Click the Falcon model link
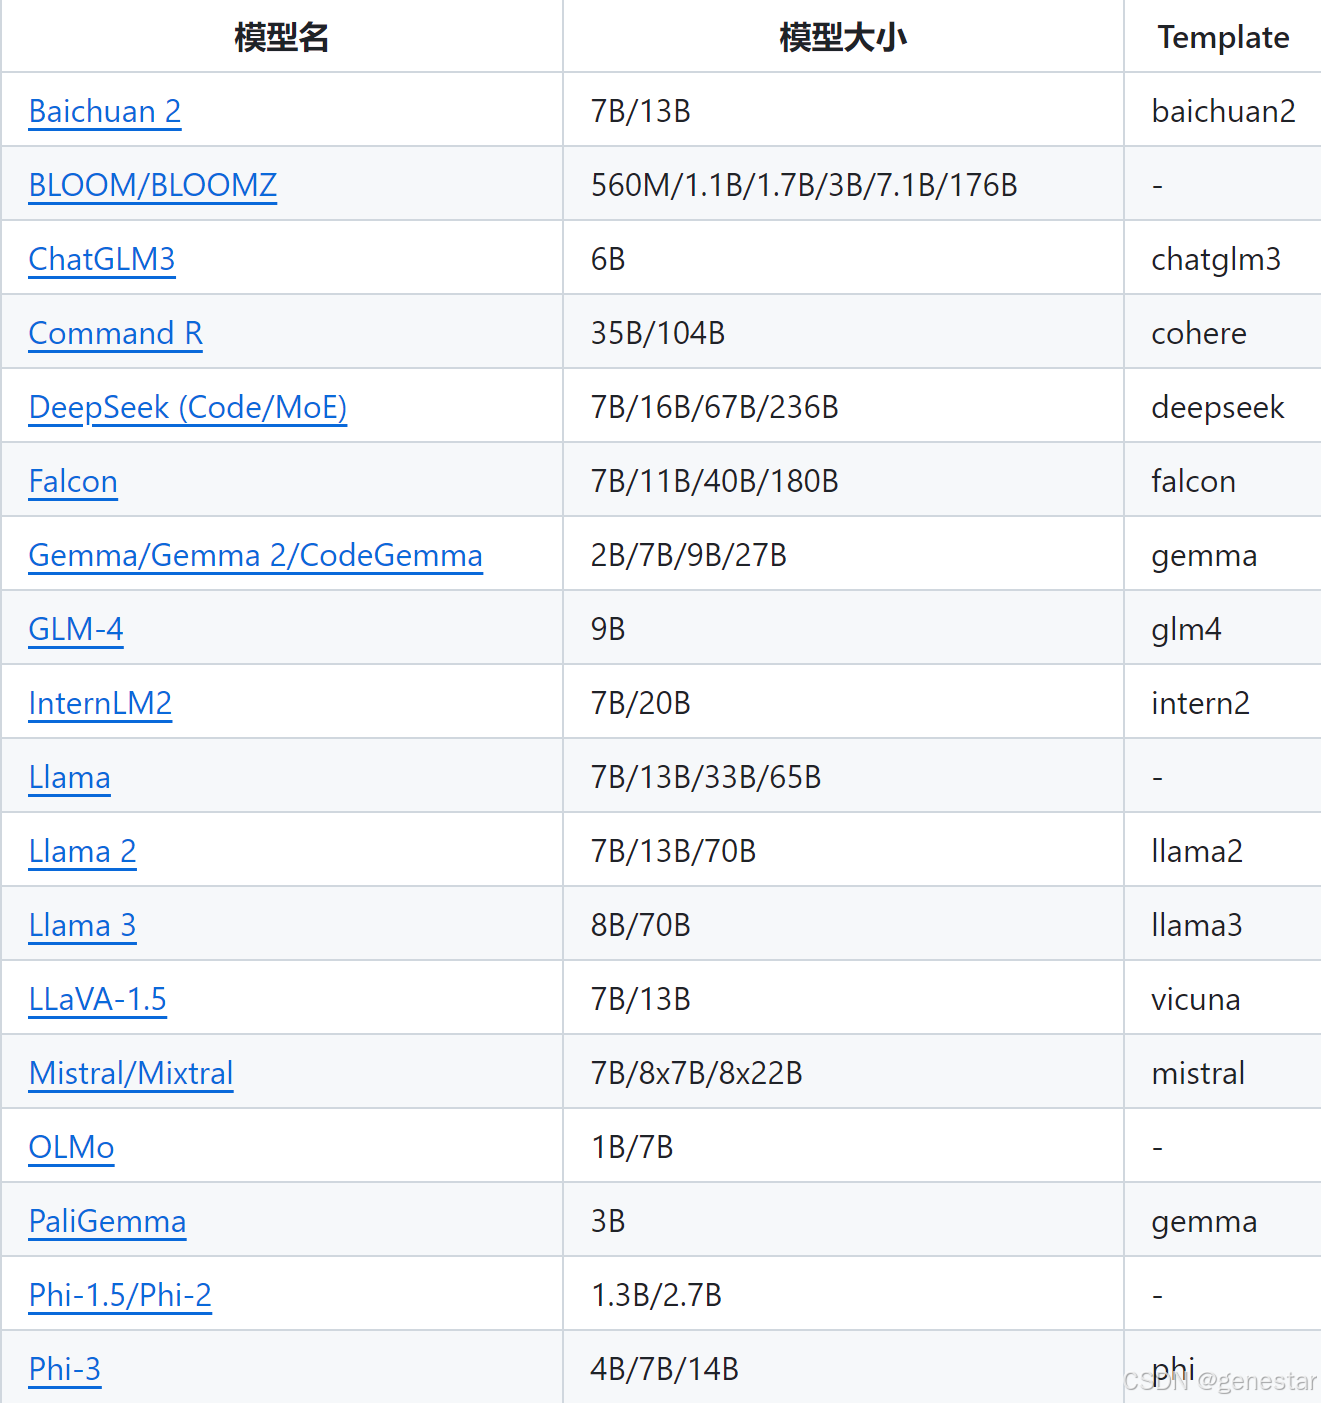This screenshot has width=1321, height=1403. [x=73, y=481]
